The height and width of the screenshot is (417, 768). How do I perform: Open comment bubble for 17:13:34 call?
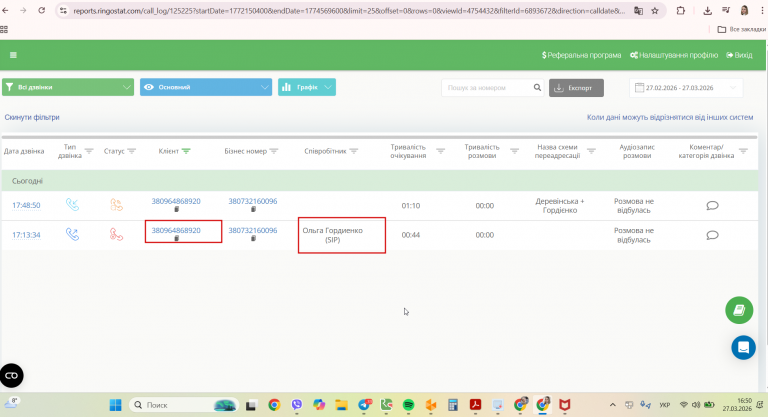[712, 235]
